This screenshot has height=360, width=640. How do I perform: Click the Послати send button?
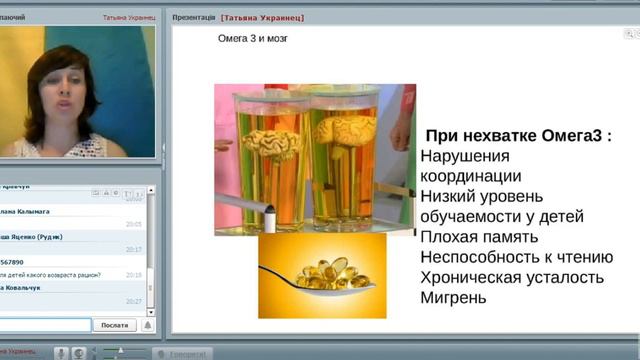click(x=115, y=325)
